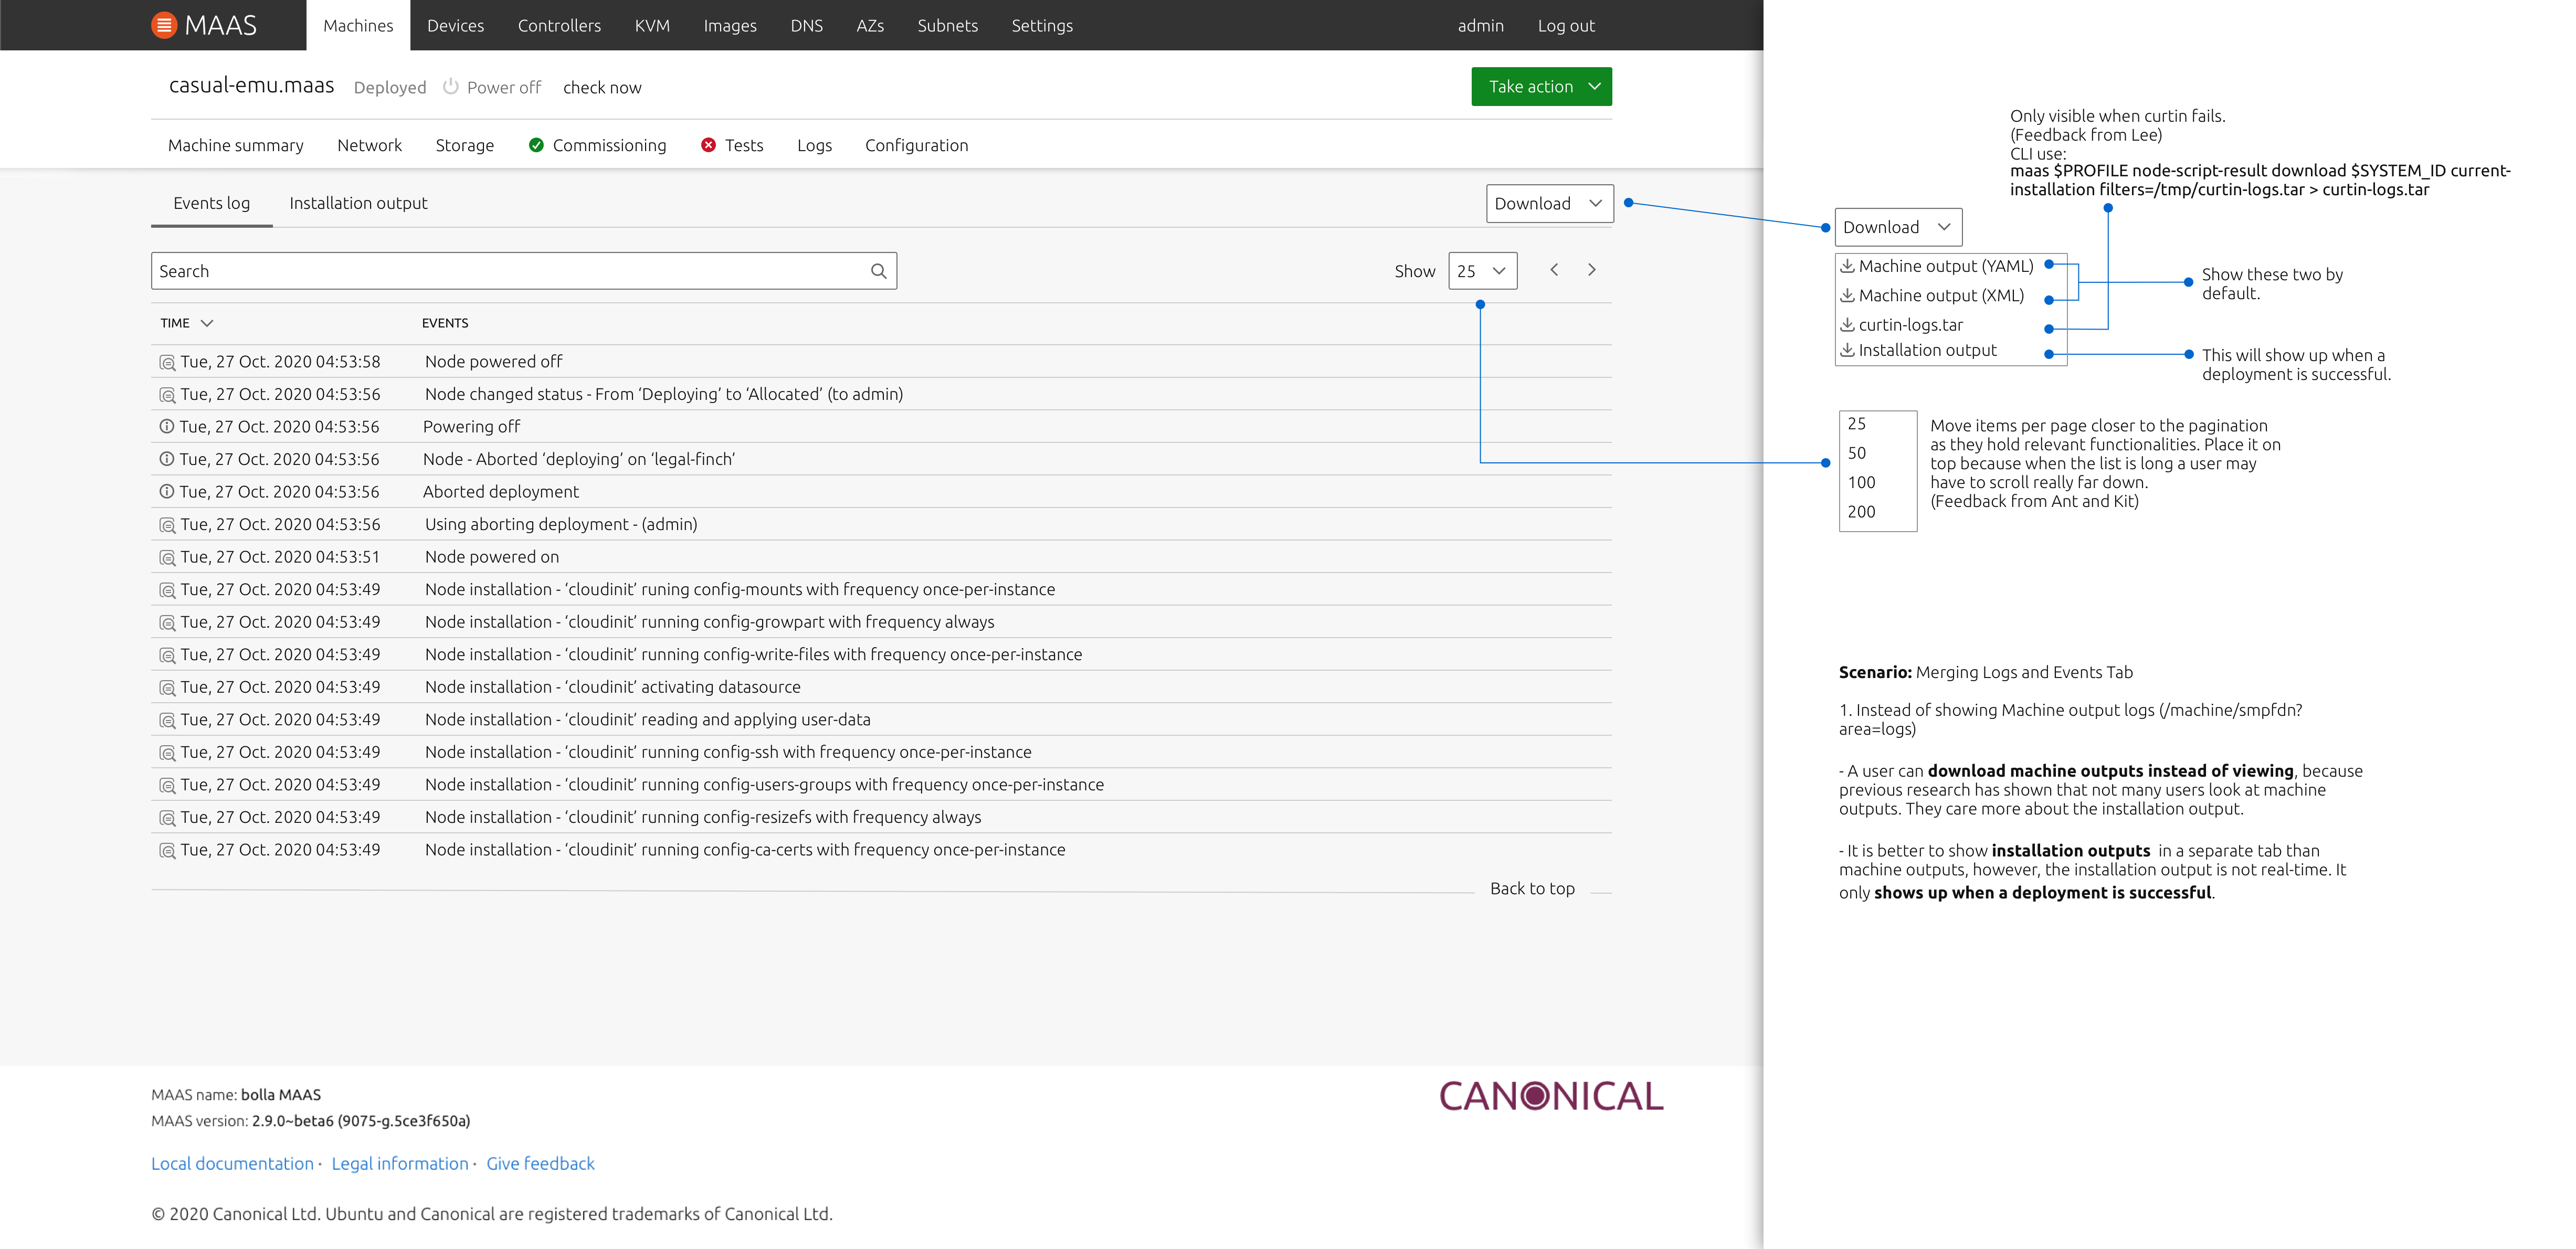Click info icon beside 'Aborted deployment'
The height and width of the screenshot is (1249, 2576).
167,492
